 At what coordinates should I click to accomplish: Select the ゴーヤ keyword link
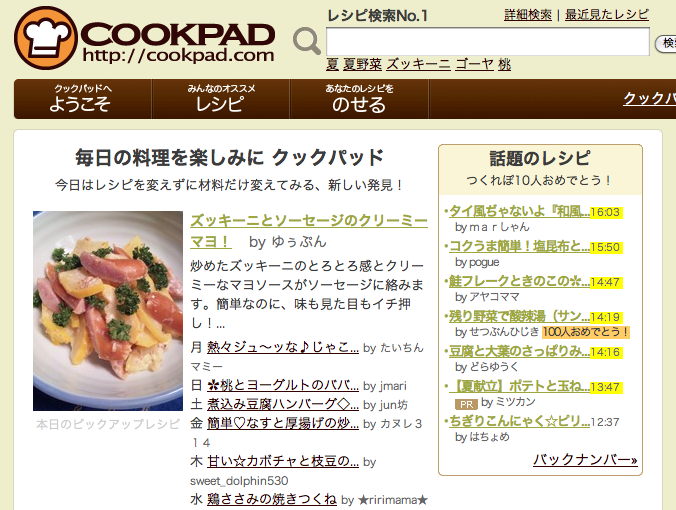[474, 64]
